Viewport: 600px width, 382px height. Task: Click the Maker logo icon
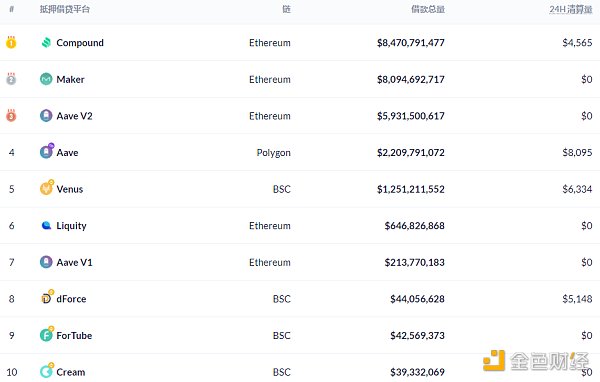tap(46, 79)
